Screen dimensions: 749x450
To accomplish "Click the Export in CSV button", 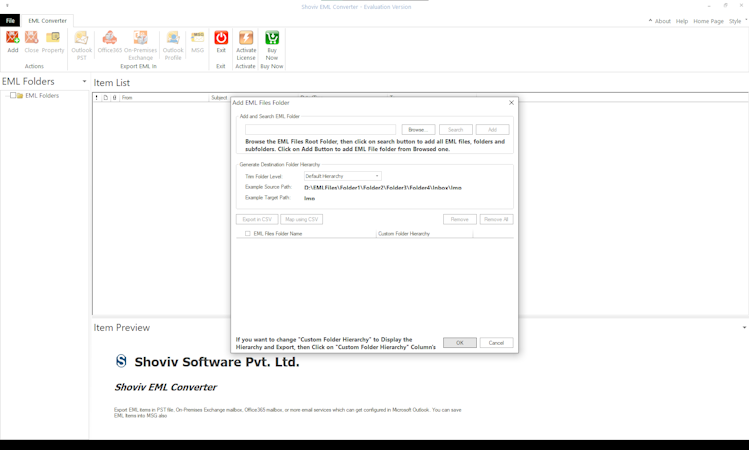I will click(257, 219).
